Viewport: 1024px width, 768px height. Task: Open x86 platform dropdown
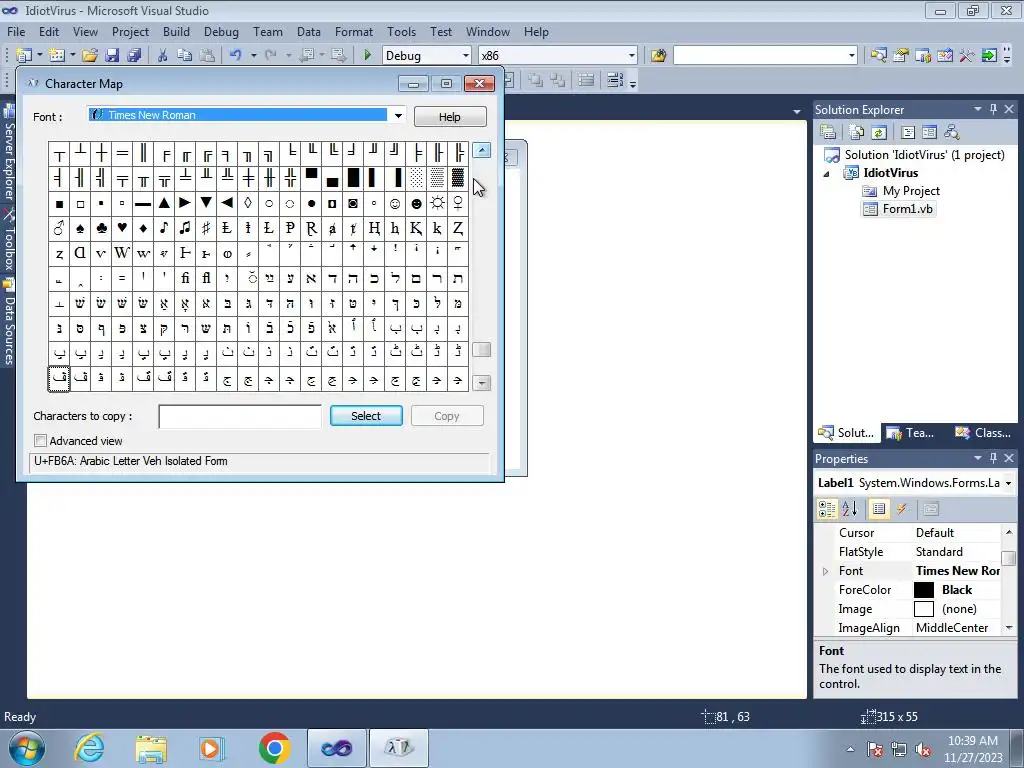pos(632,56)
